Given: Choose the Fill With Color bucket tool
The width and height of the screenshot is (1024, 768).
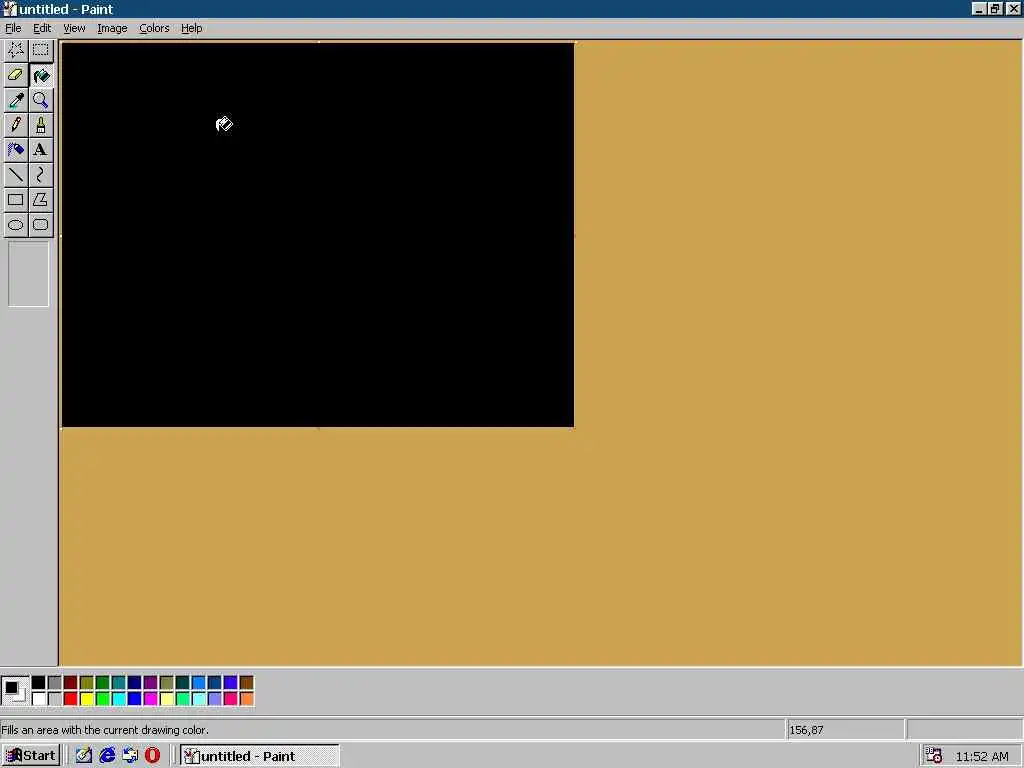Looking at the screenshot, I should point(40,75).
